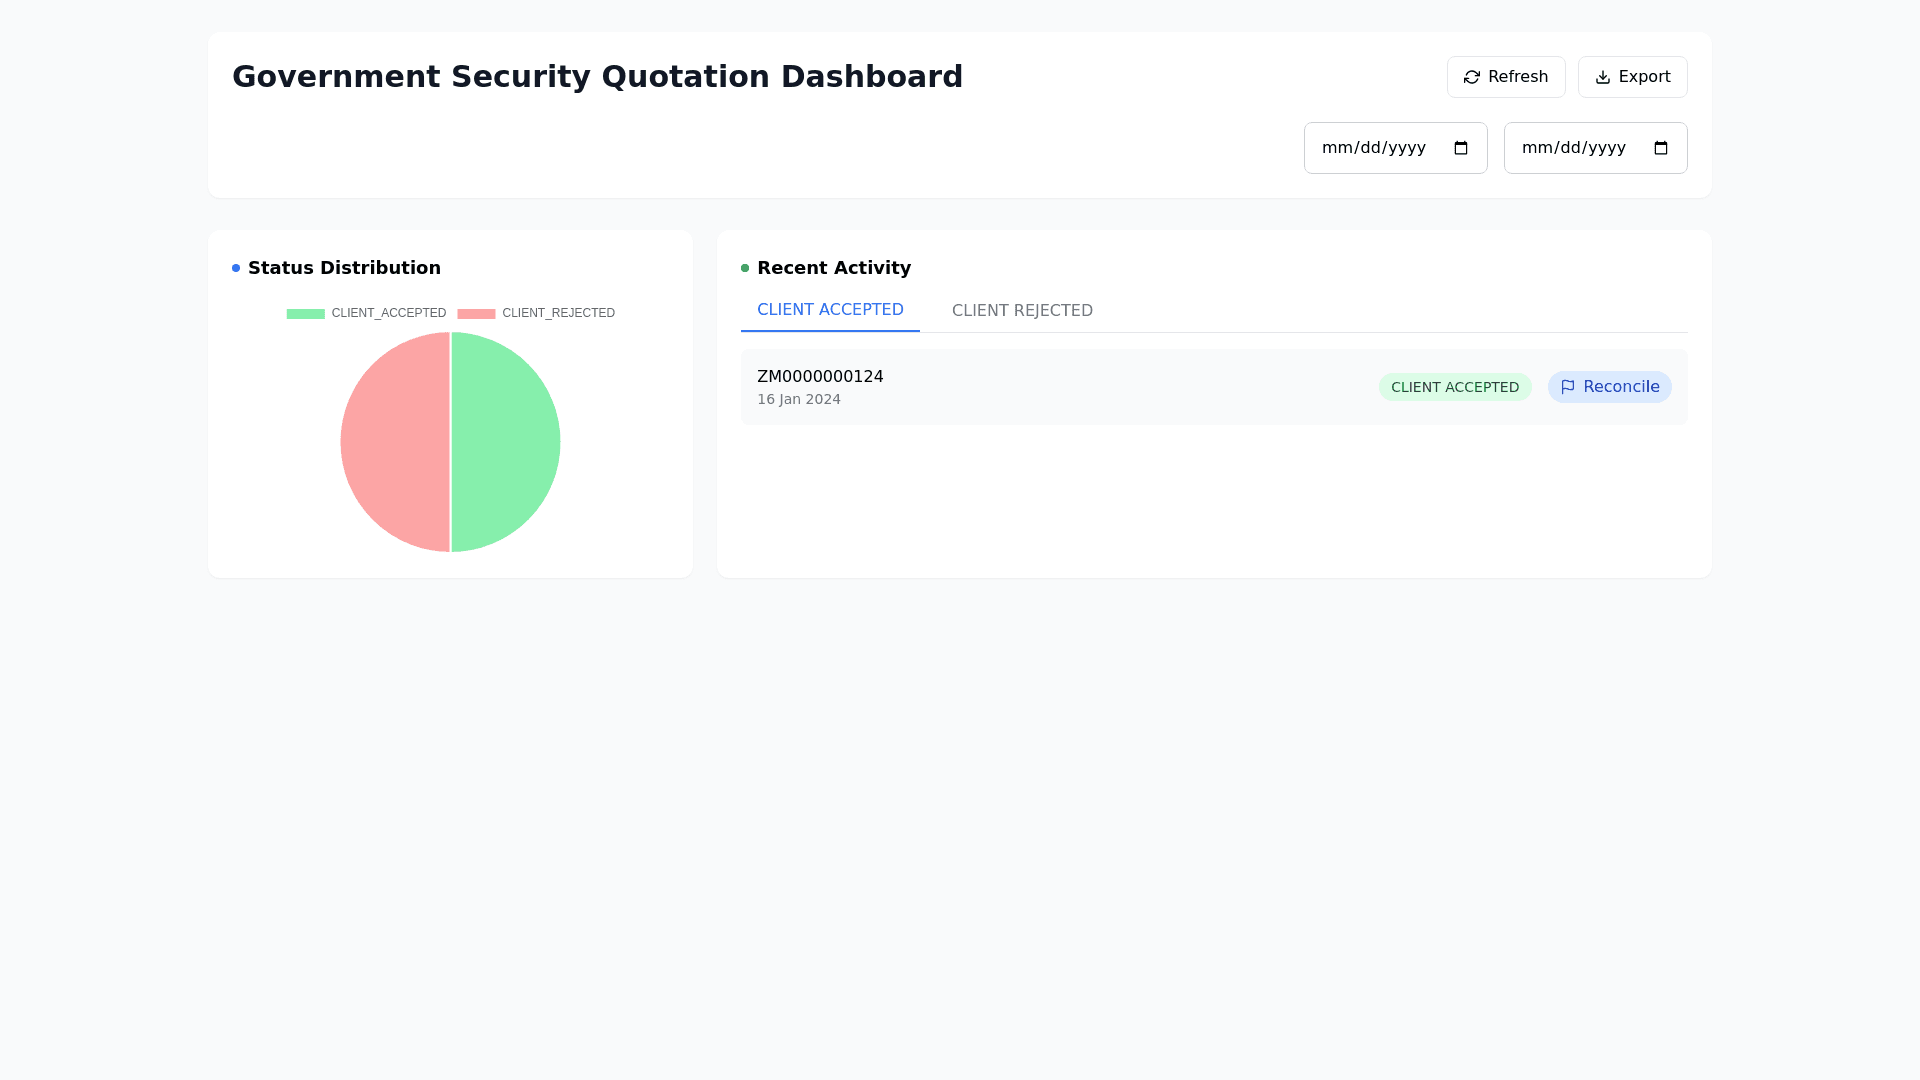Click Reconcile for quotation ZM0000000124
1920x1080 pixels.
1609,387
